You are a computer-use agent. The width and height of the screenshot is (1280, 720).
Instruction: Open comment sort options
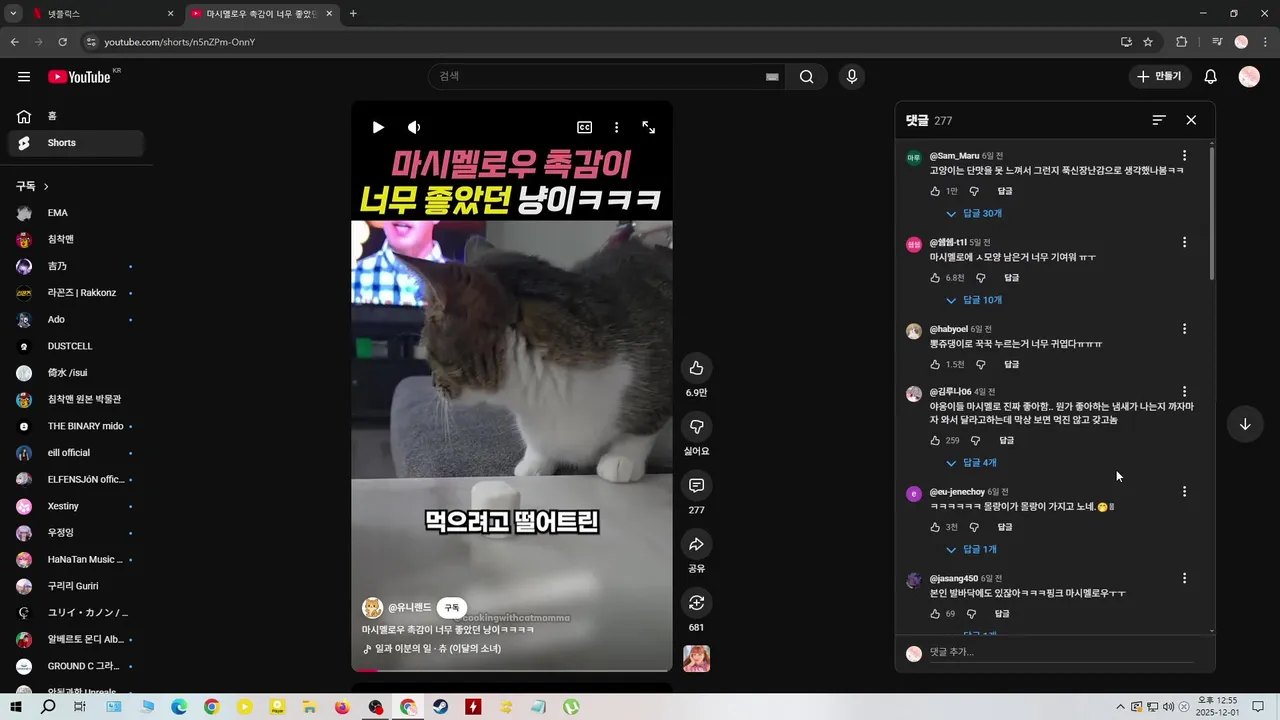(x=1159, y=120)
